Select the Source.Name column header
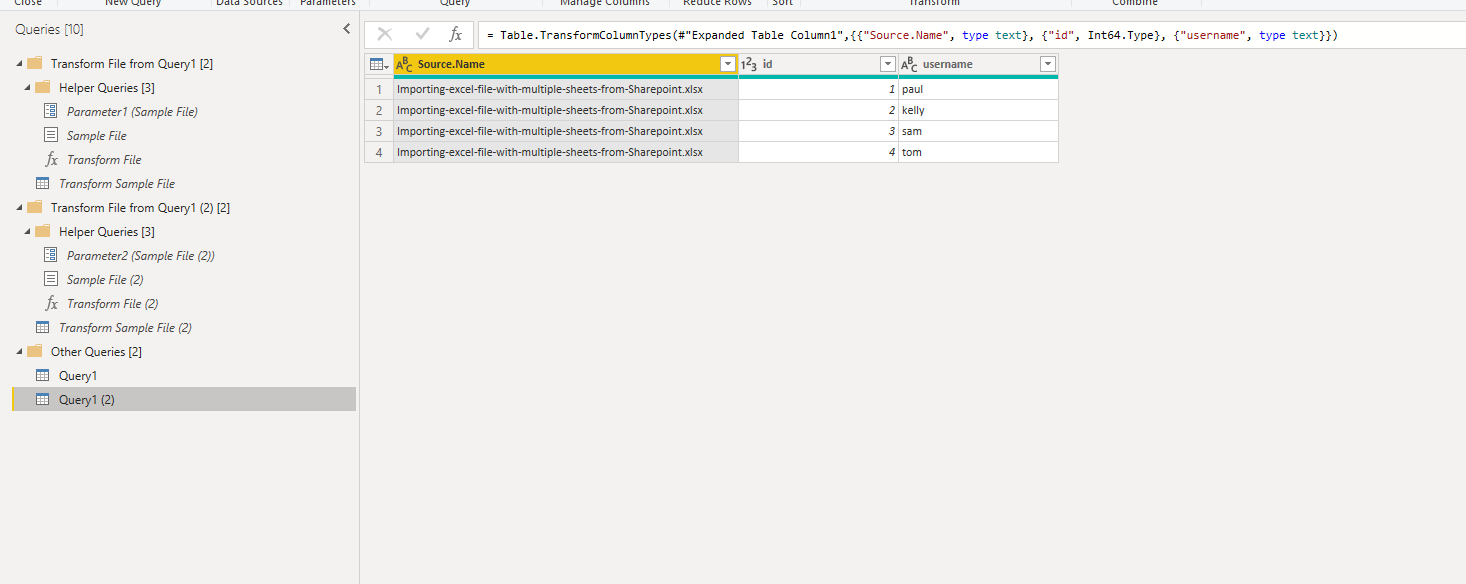 (x=566, y=64)
